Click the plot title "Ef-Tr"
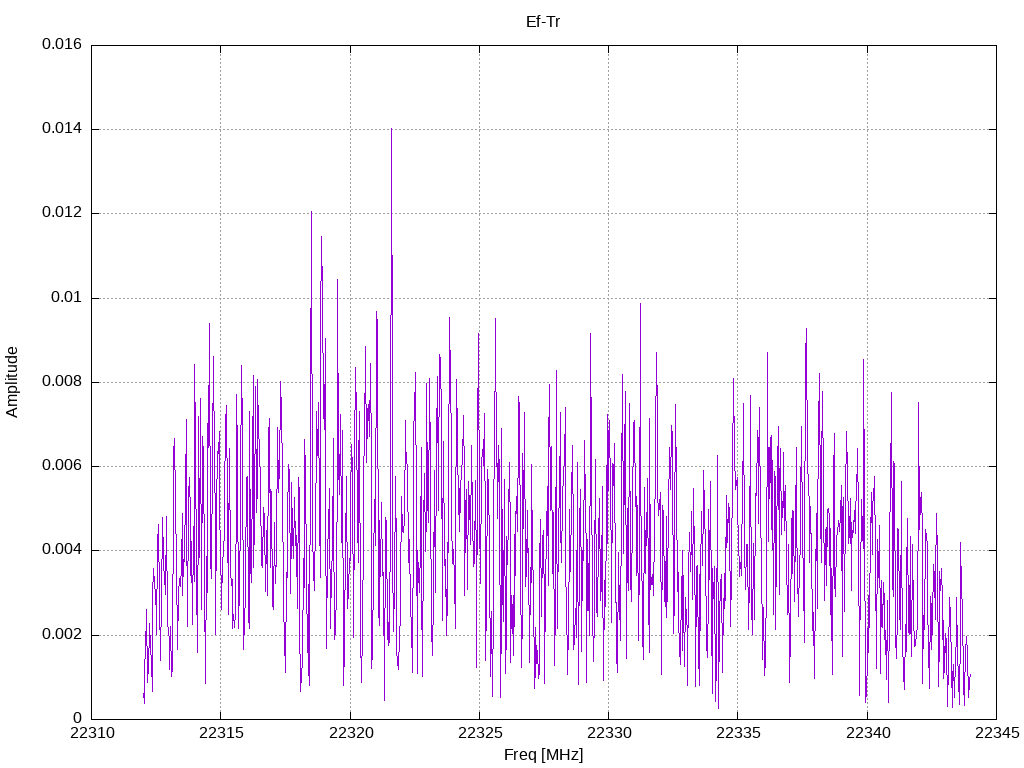The image size is (1024, 768). tap(543, 22)
